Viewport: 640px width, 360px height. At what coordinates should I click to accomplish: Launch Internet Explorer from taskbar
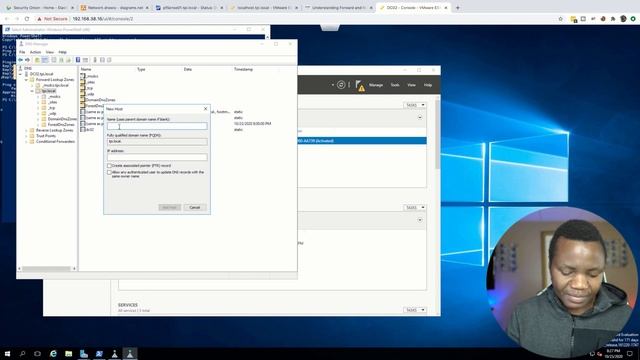(x=53, y=353)
